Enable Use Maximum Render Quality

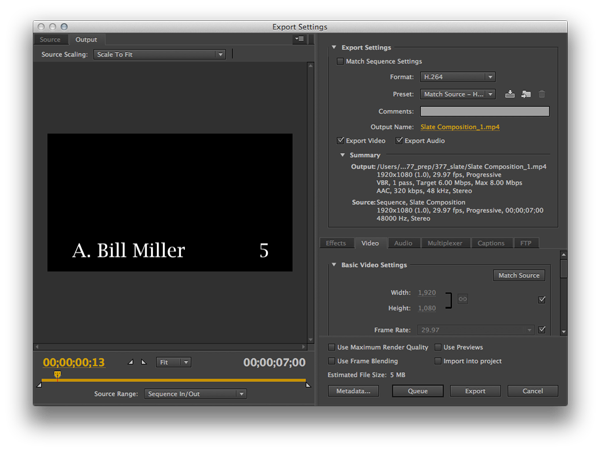(x=331, y=347)
